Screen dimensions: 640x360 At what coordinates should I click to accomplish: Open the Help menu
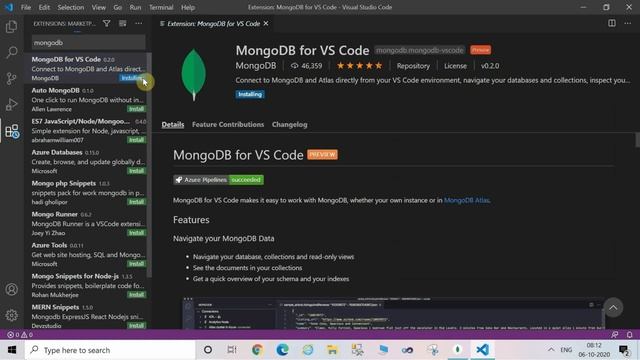pos(188,7)
